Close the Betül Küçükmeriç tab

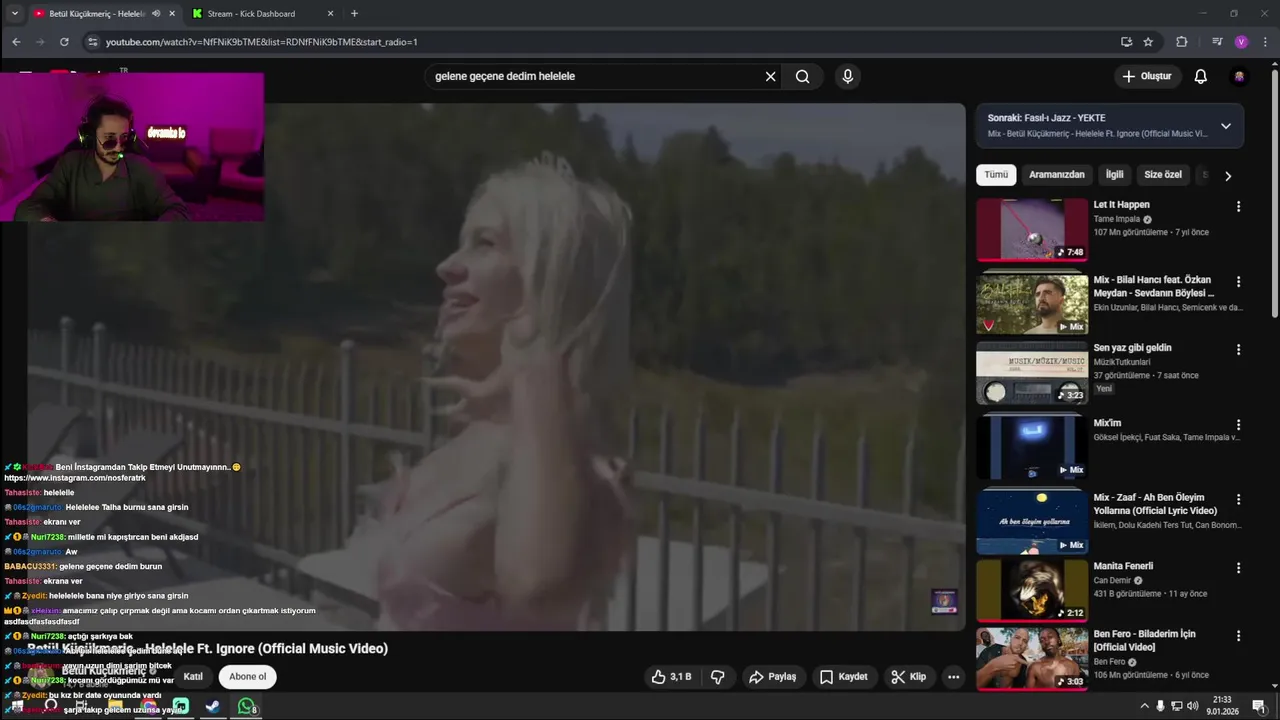click(x=172, y=14)
